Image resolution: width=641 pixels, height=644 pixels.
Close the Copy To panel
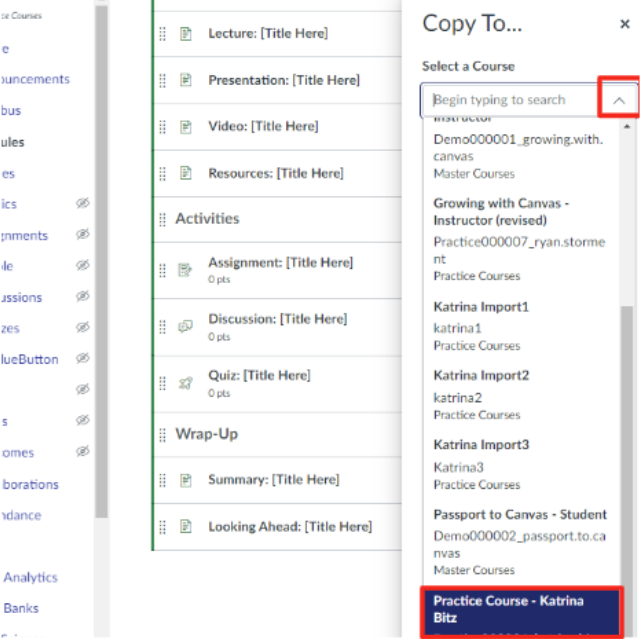click(625, 24)
